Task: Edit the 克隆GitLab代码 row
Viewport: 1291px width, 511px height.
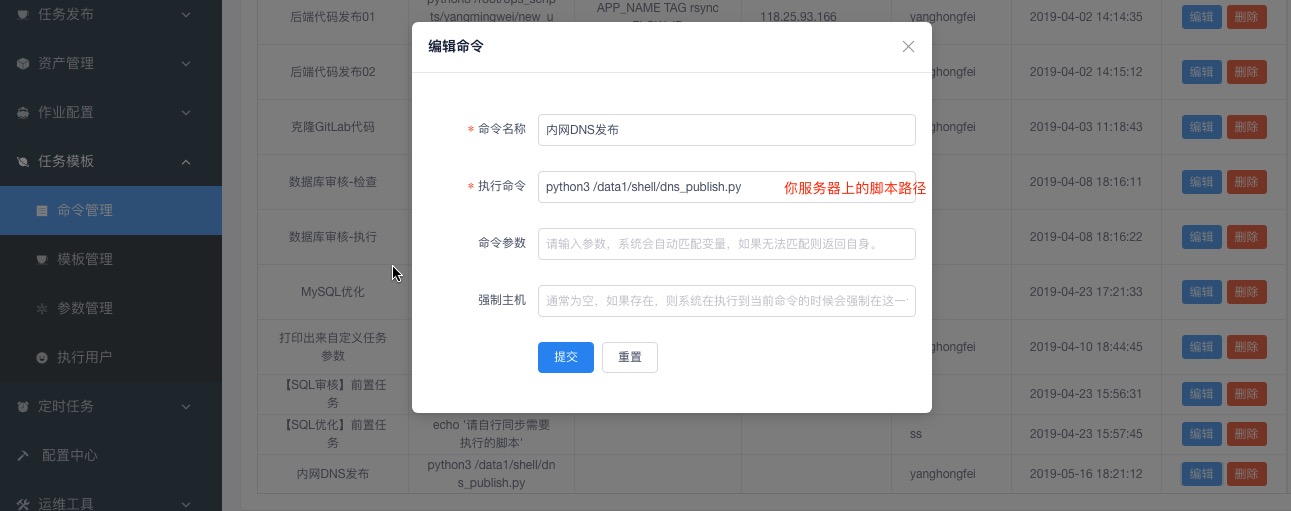Action: tap(1202, 127)
